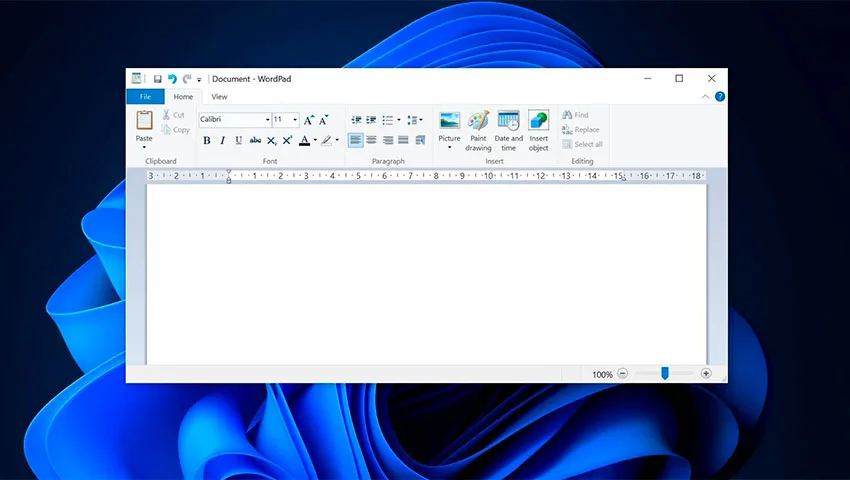Click the first-line indent marker on ruler
Screen dimensions: 850x480
coord(229,172)
